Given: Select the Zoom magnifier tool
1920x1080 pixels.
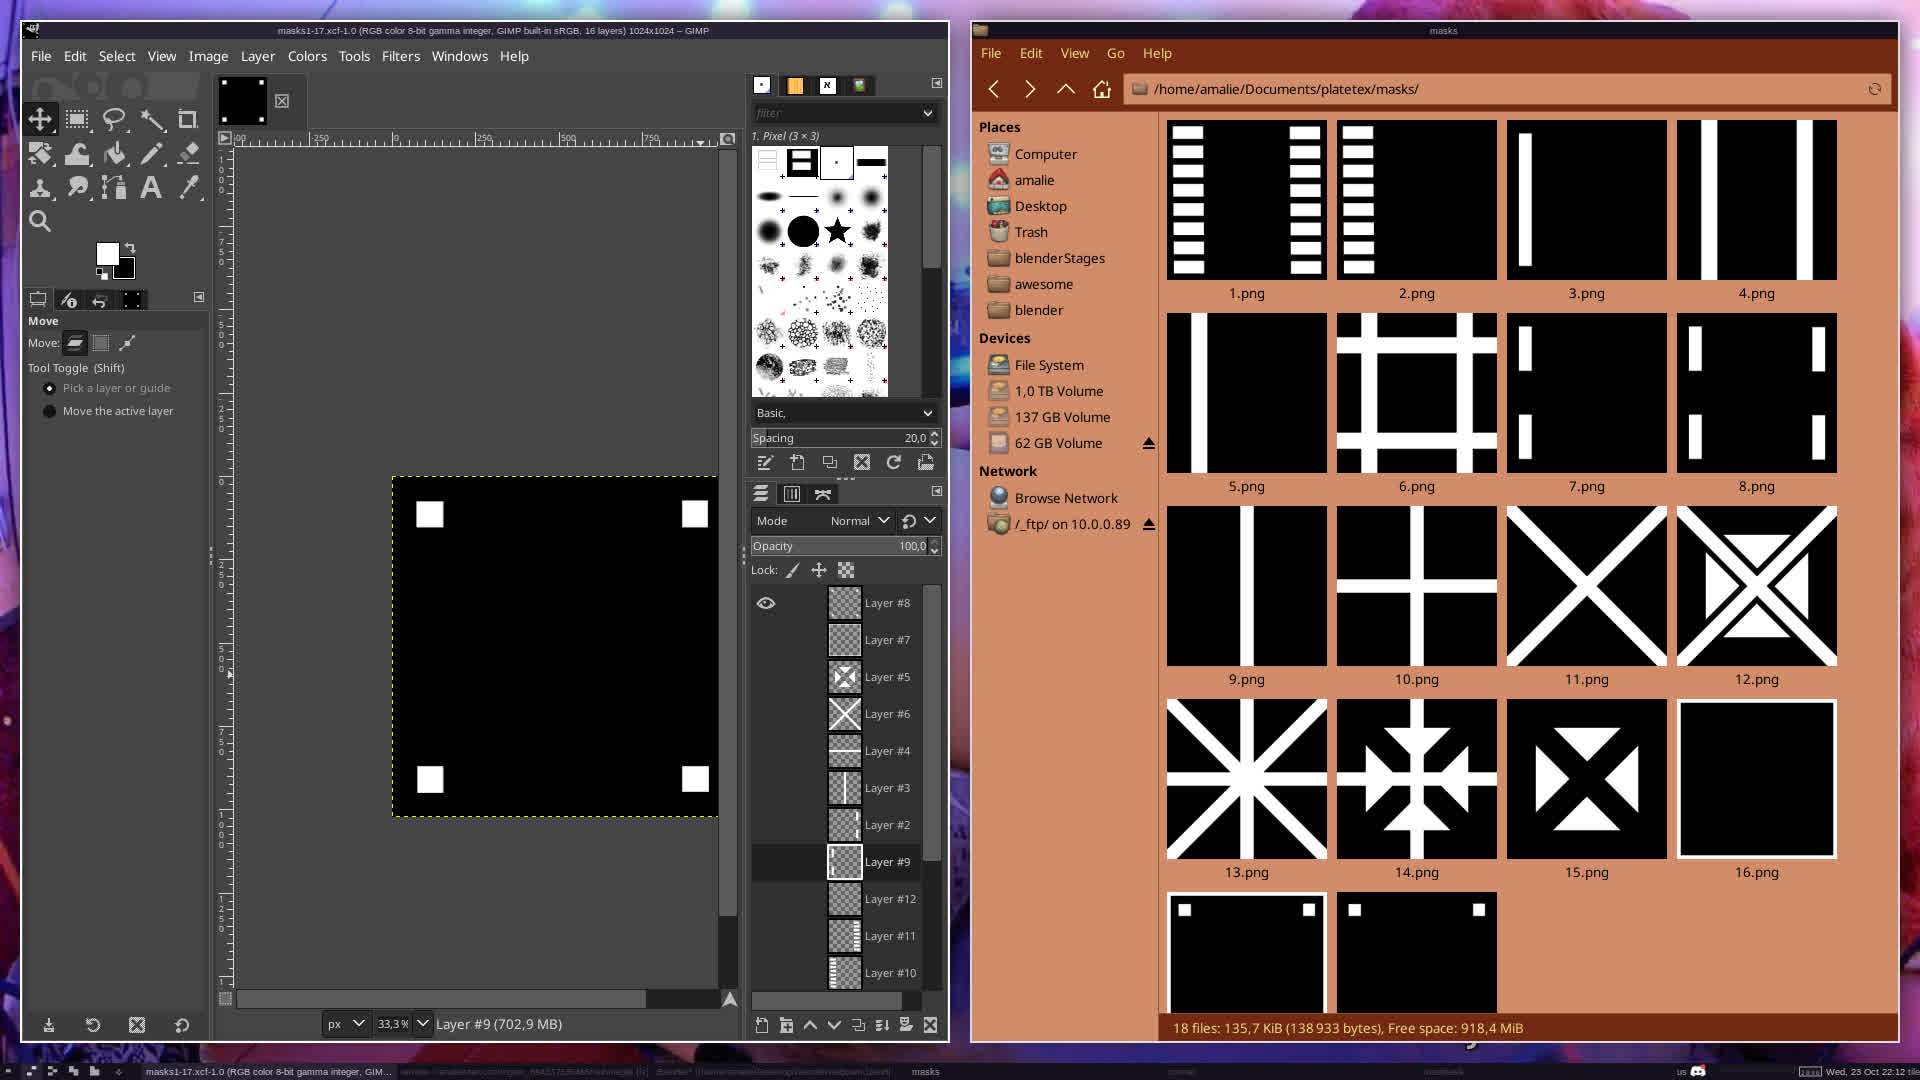Looking at the screenshot, I should [x=40, y=221].
